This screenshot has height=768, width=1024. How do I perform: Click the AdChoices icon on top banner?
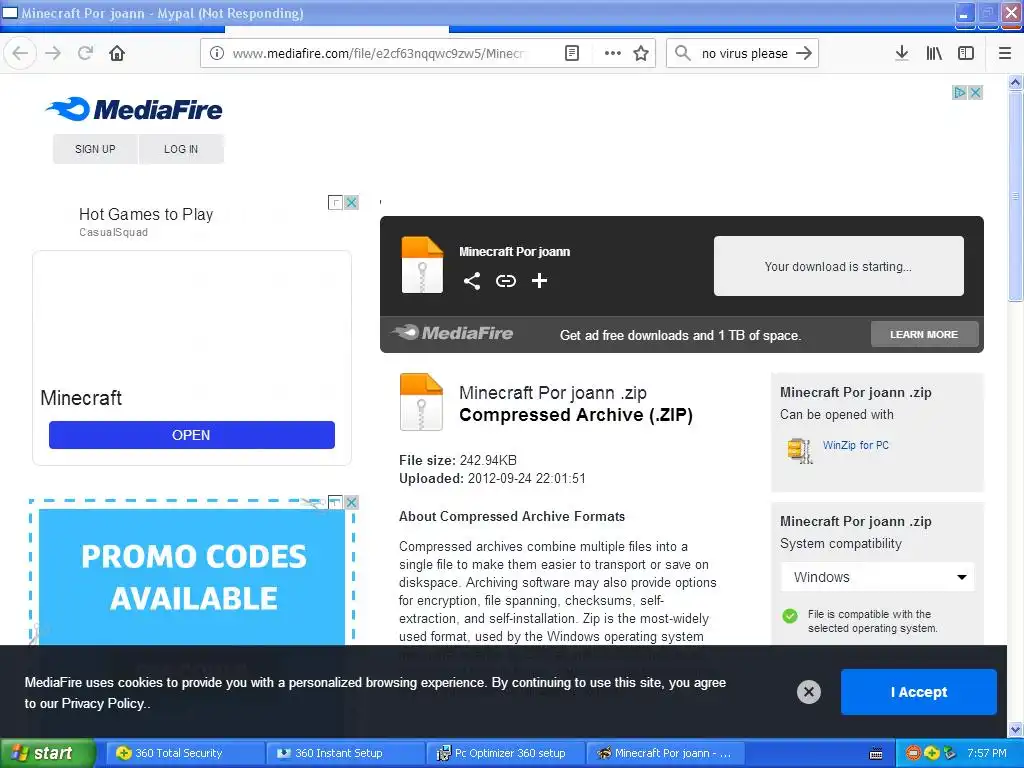[959, 93]
